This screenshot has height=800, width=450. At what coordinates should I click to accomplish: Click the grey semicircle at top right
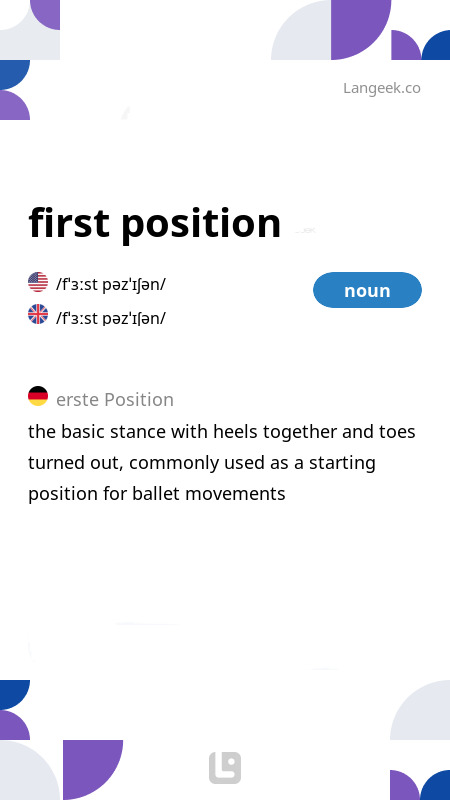[301, 31]
